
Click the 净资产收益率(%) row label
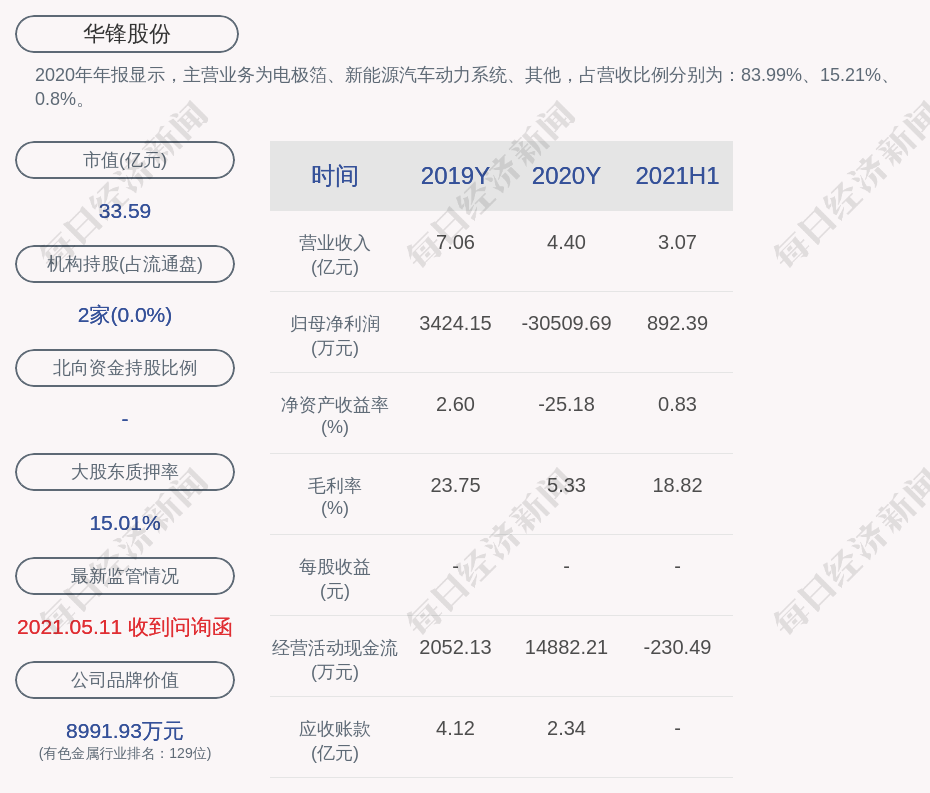335,416
